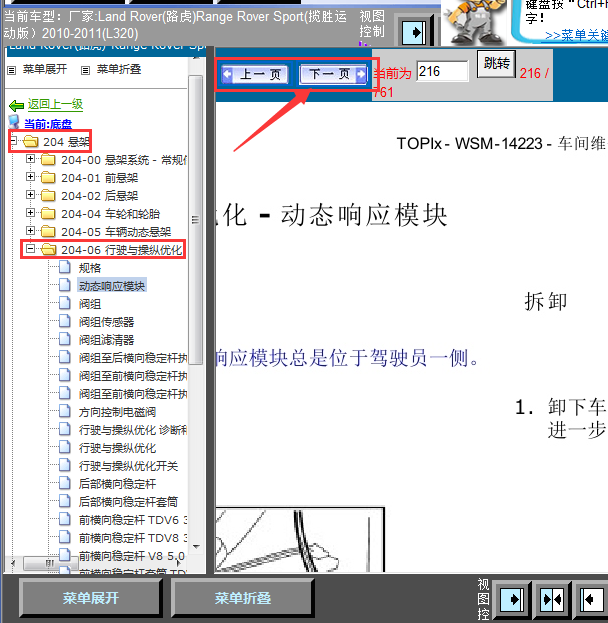The height and width of the screenshot is (623, 608).
Task: Open the 返回上一级 link
Action: 55,104
